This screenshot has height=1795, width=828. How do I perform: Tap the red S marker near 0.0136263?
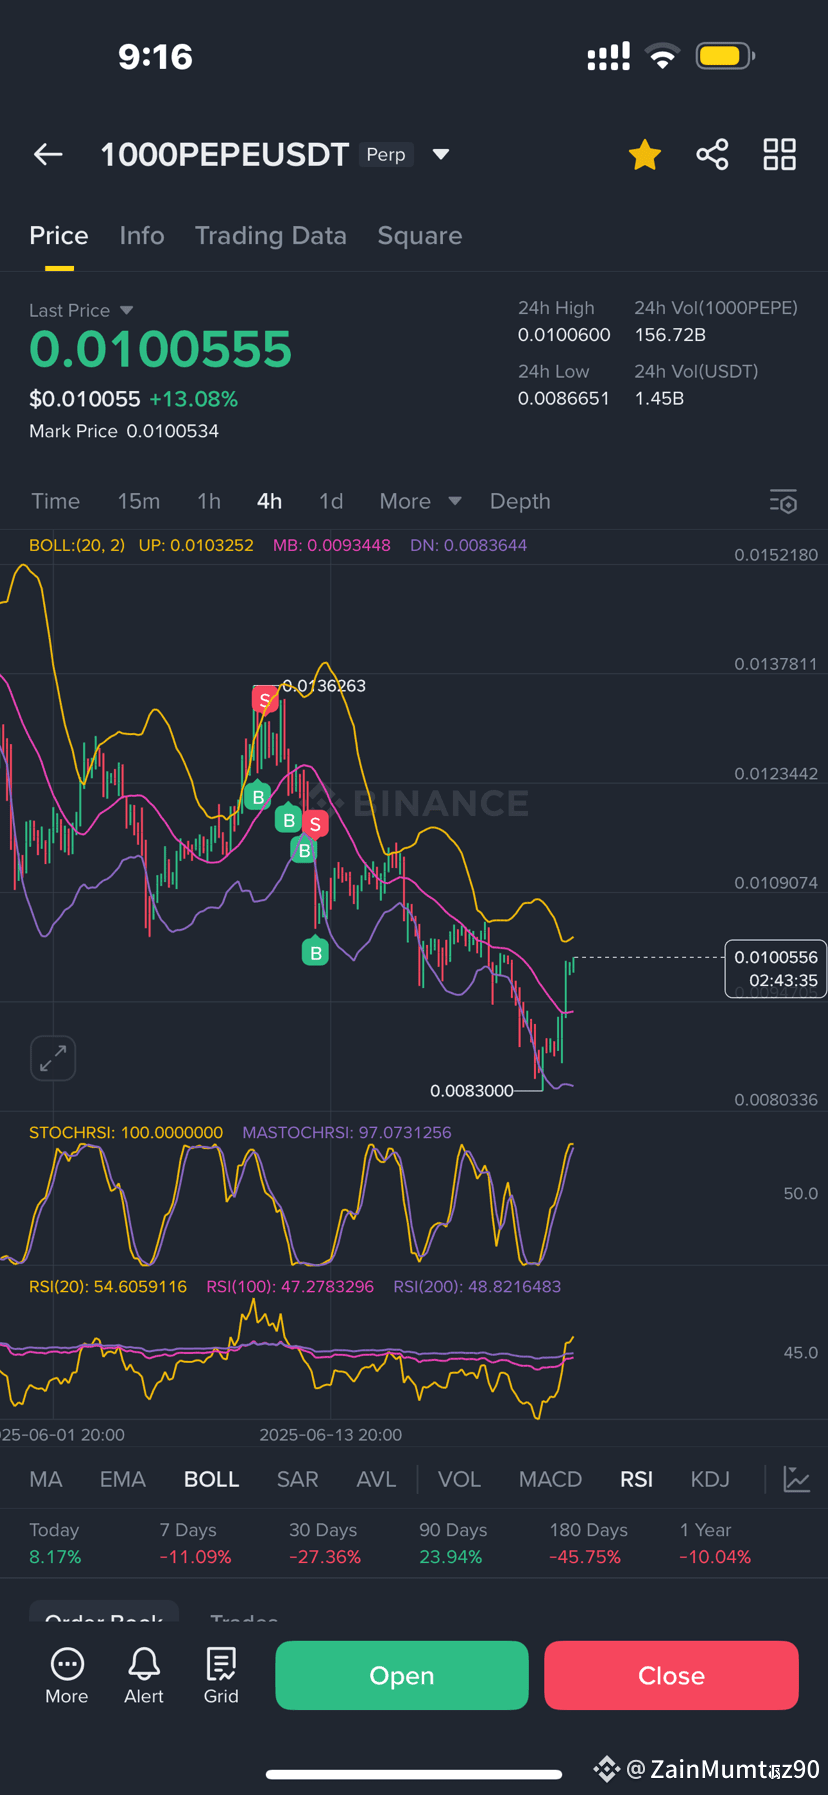pos(265,699)
